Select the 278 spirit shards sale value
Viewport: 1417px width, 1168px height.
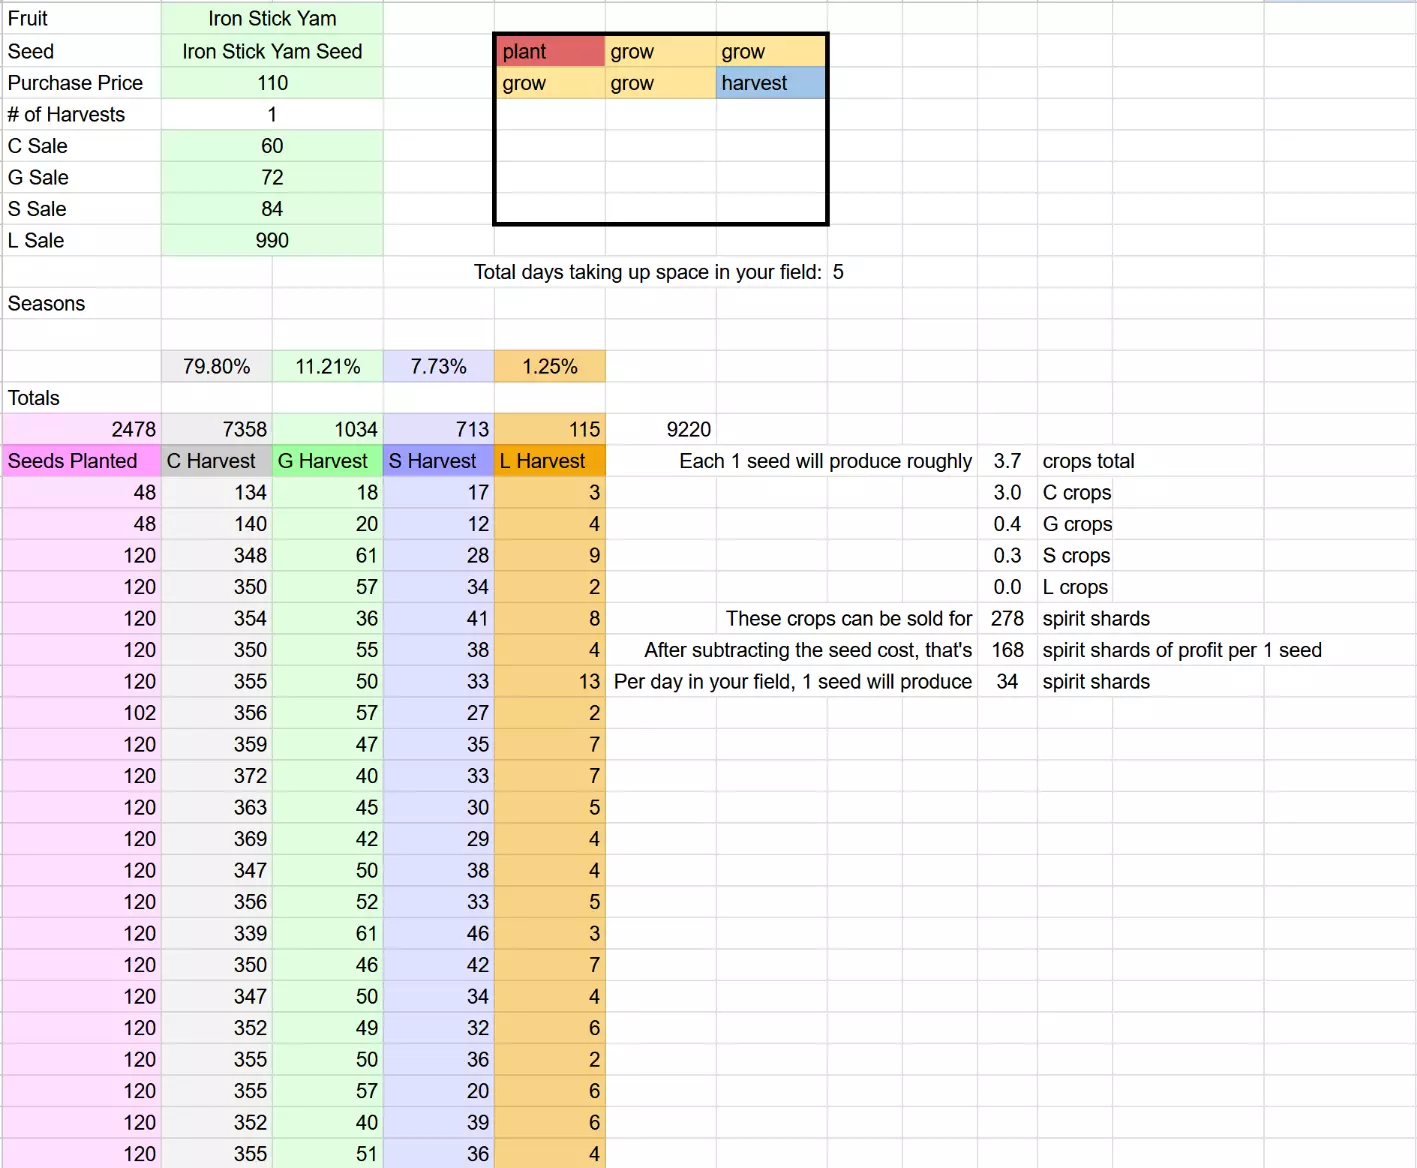pos(1007,619)
